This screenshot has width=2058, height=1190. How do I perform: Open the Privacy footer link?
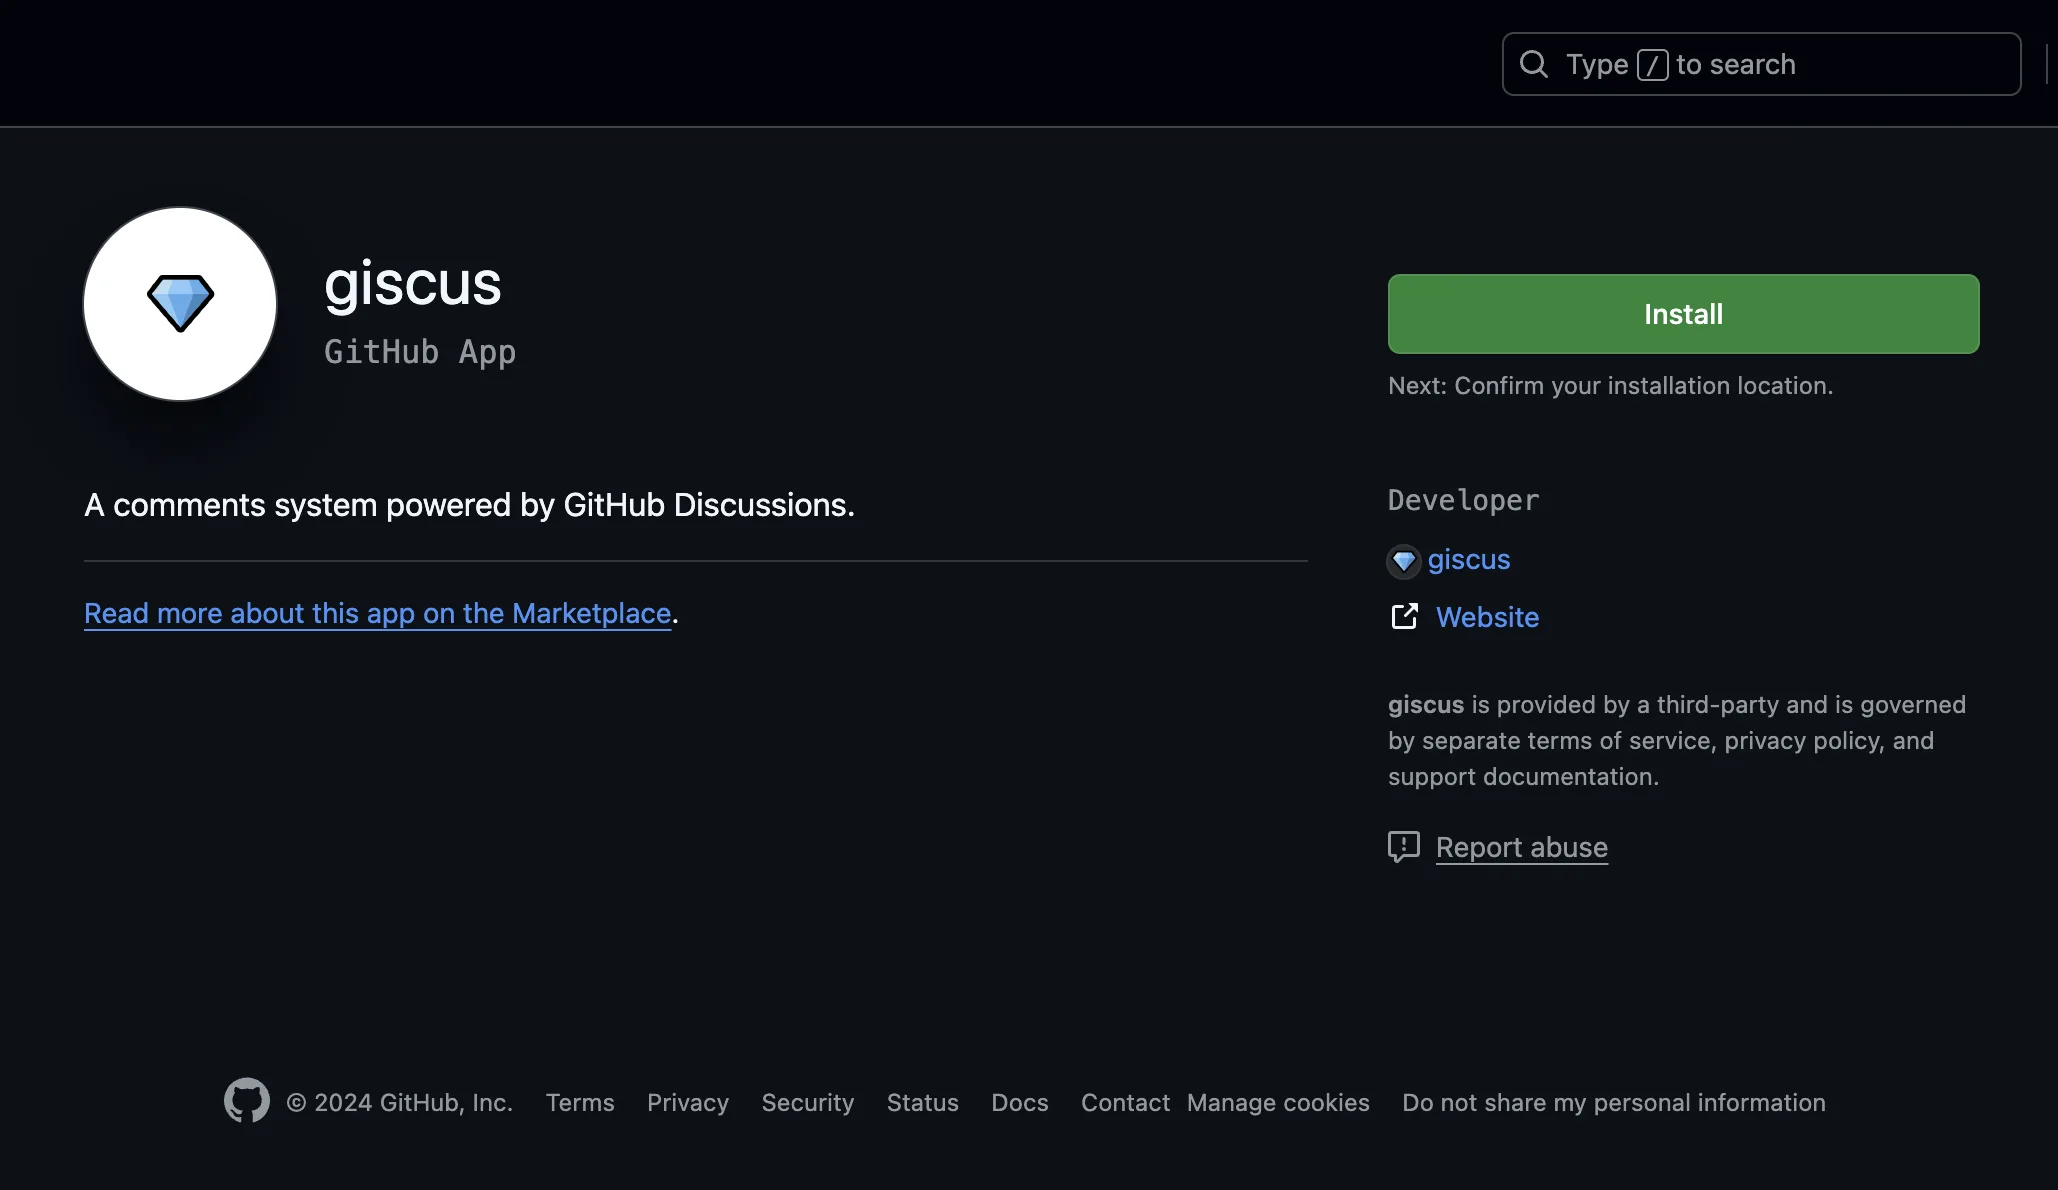point(688,1102)
